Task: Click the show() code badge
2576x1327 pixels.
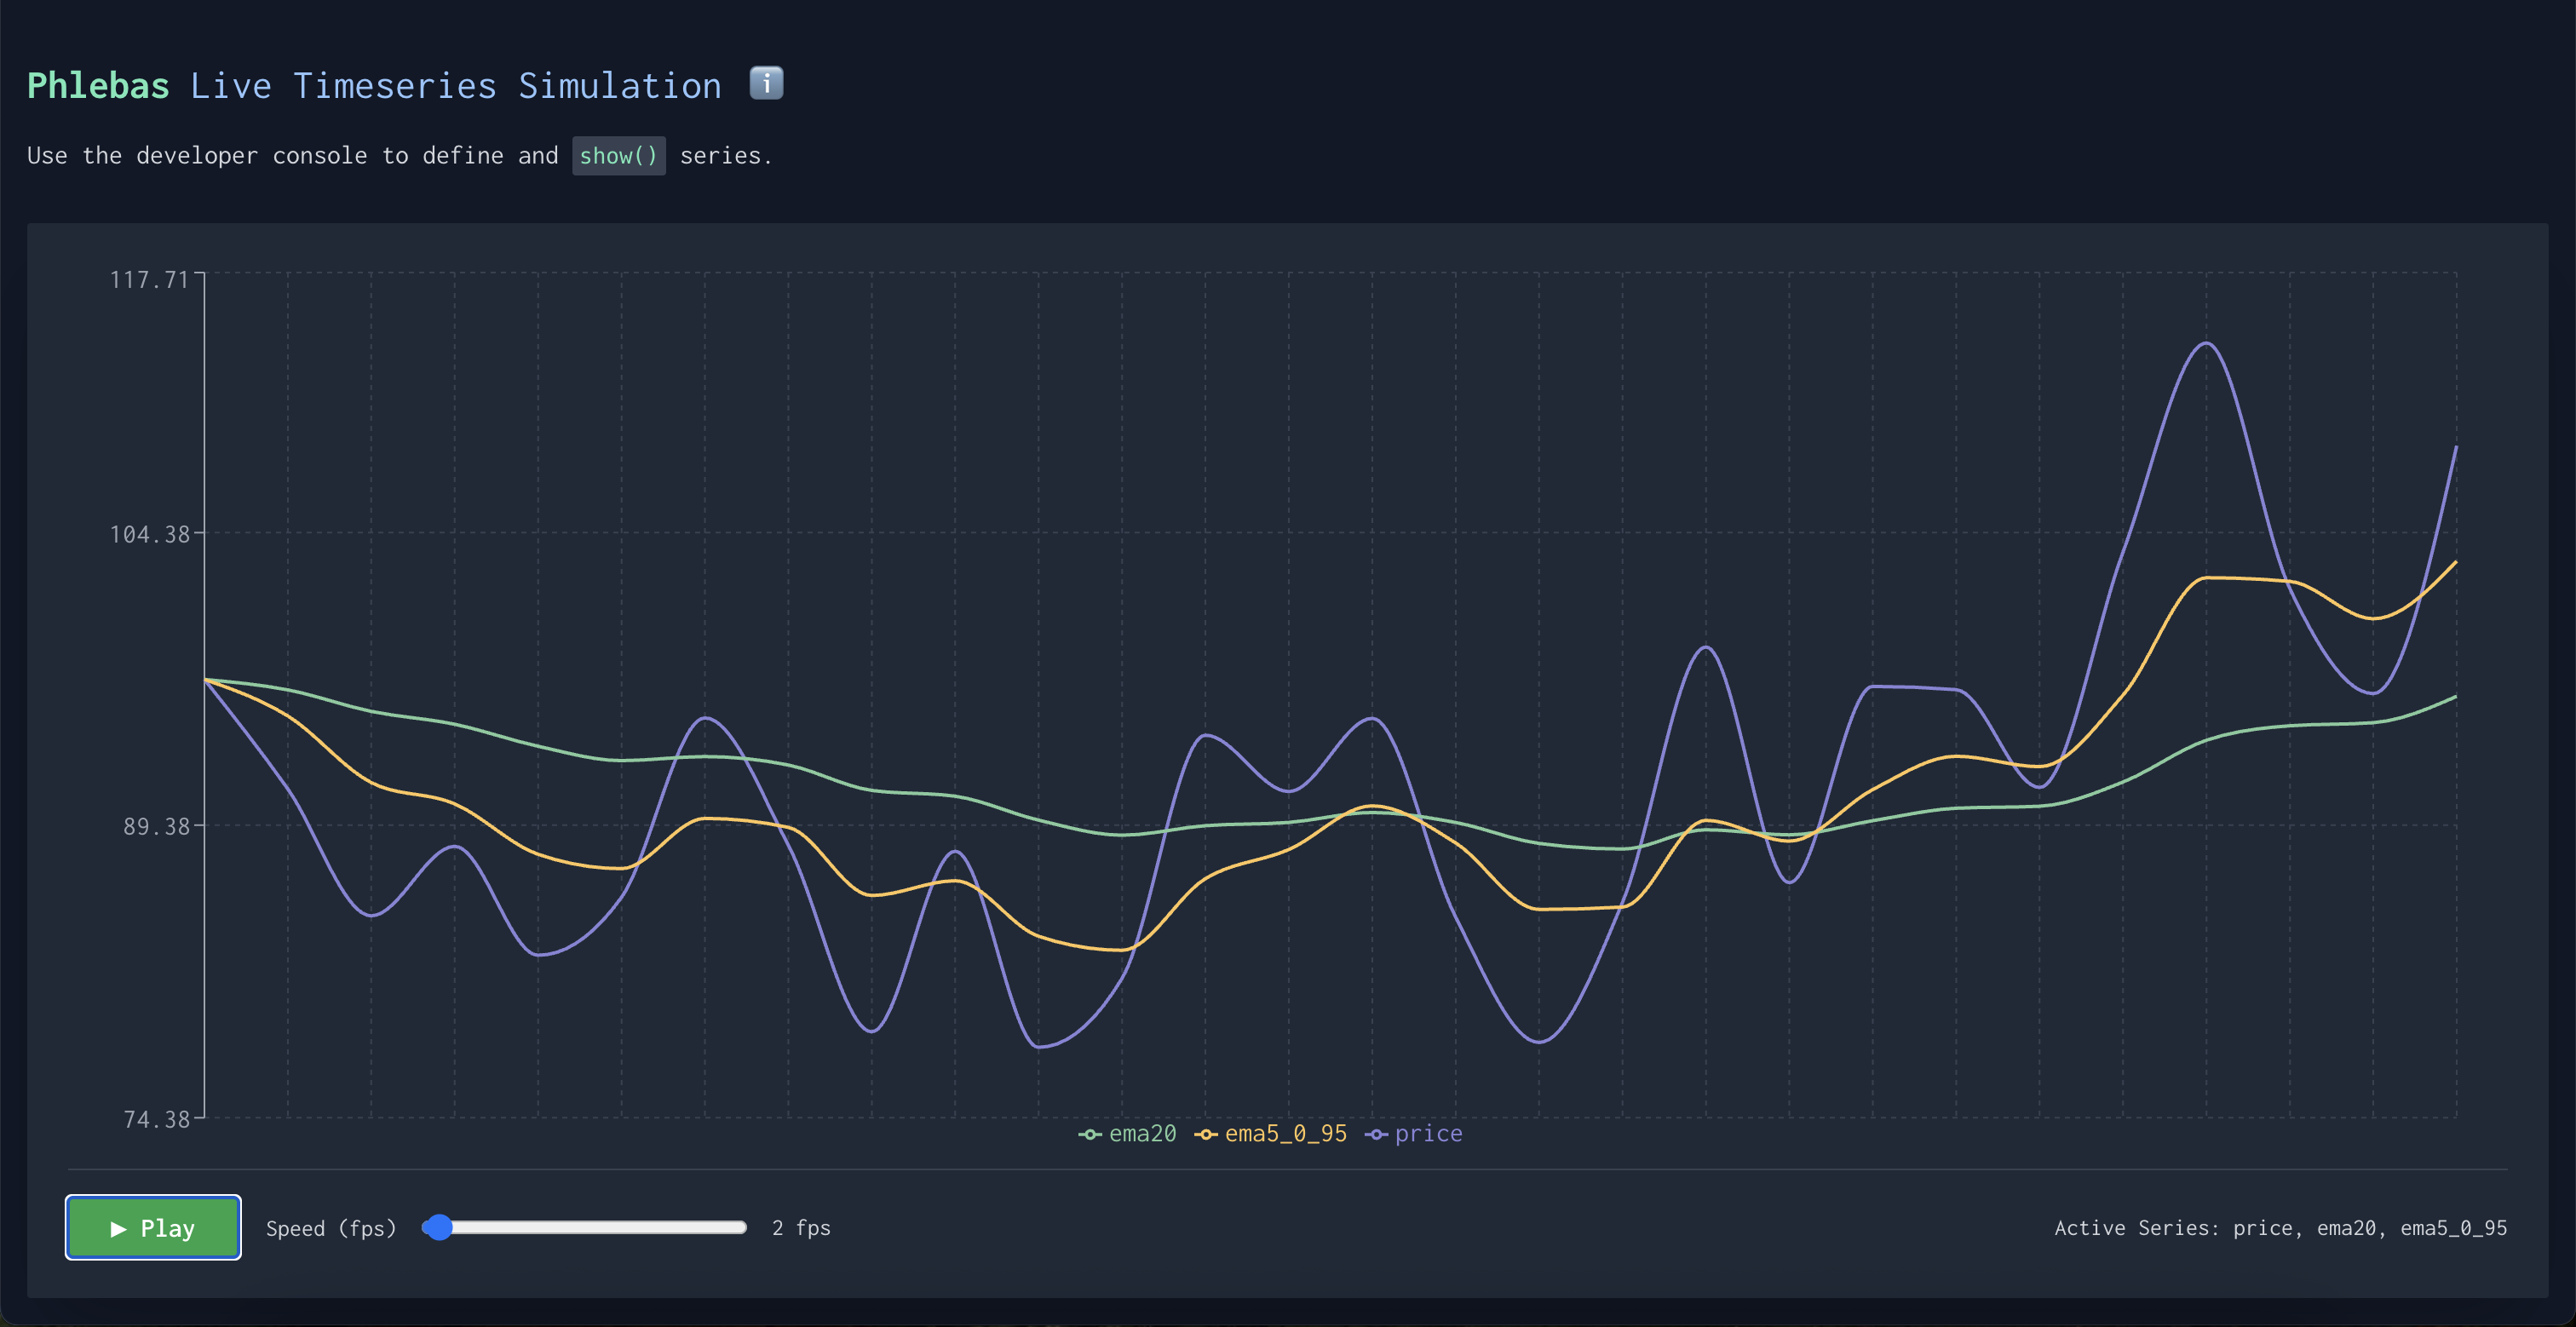Action: (619, 155)
